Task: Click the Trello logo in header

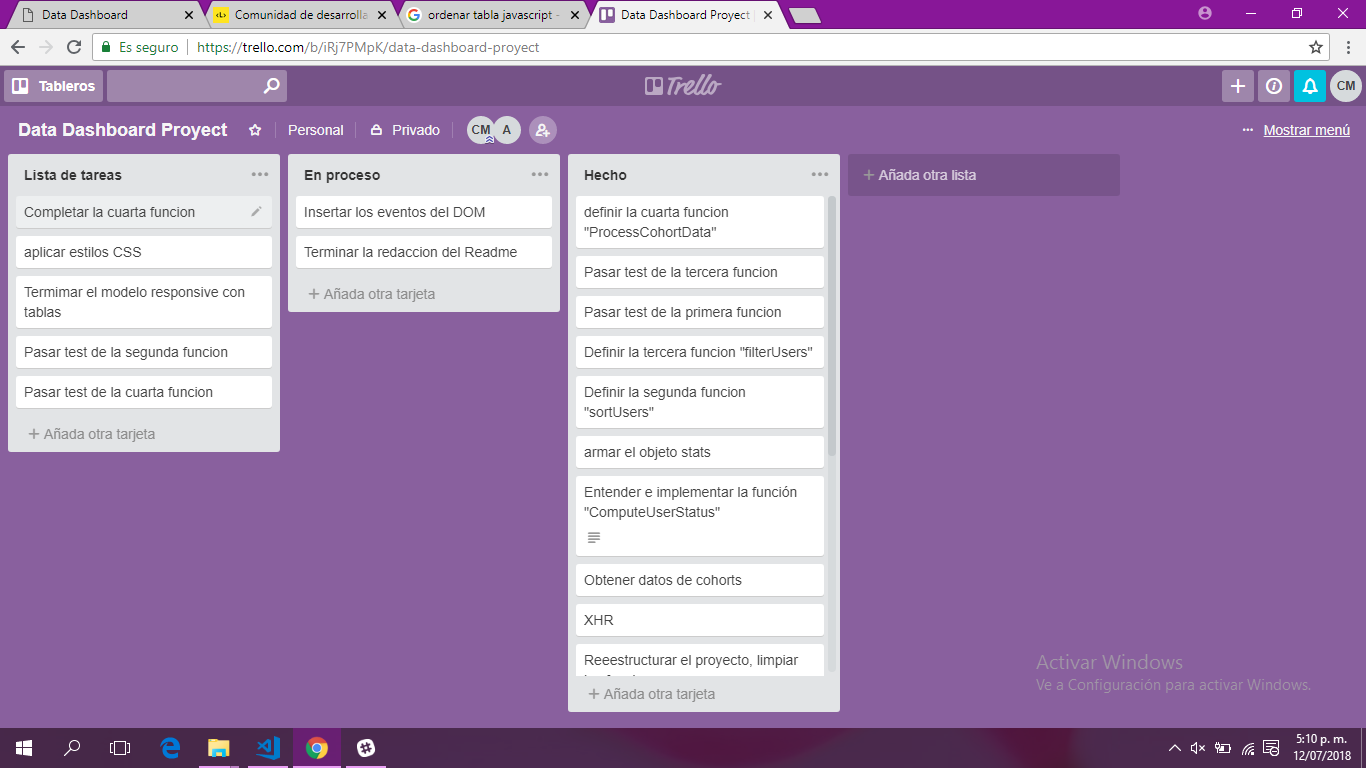Action: click(683, 86)
